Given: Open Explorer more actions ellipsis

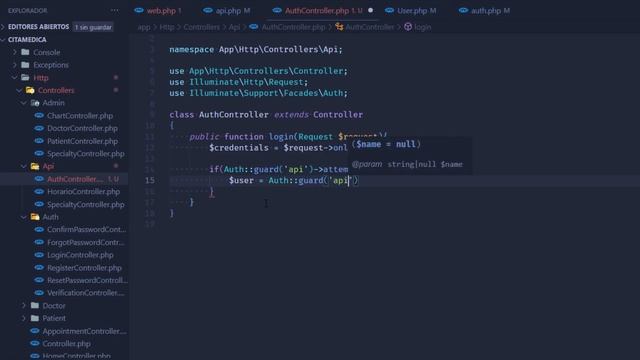Looking at the screenshot, I should [114, 11].
